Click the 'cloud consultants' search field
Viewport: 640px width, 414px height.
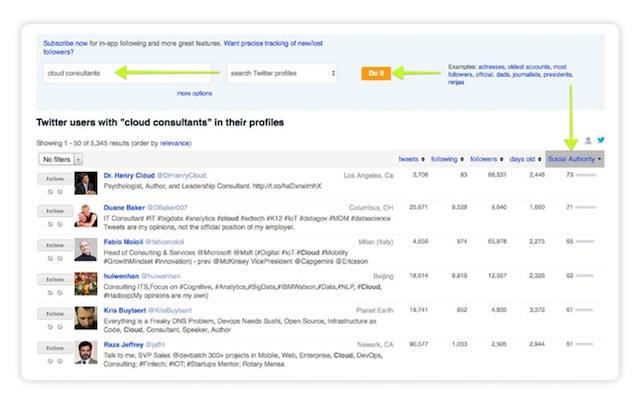click(x=128, y=73)
